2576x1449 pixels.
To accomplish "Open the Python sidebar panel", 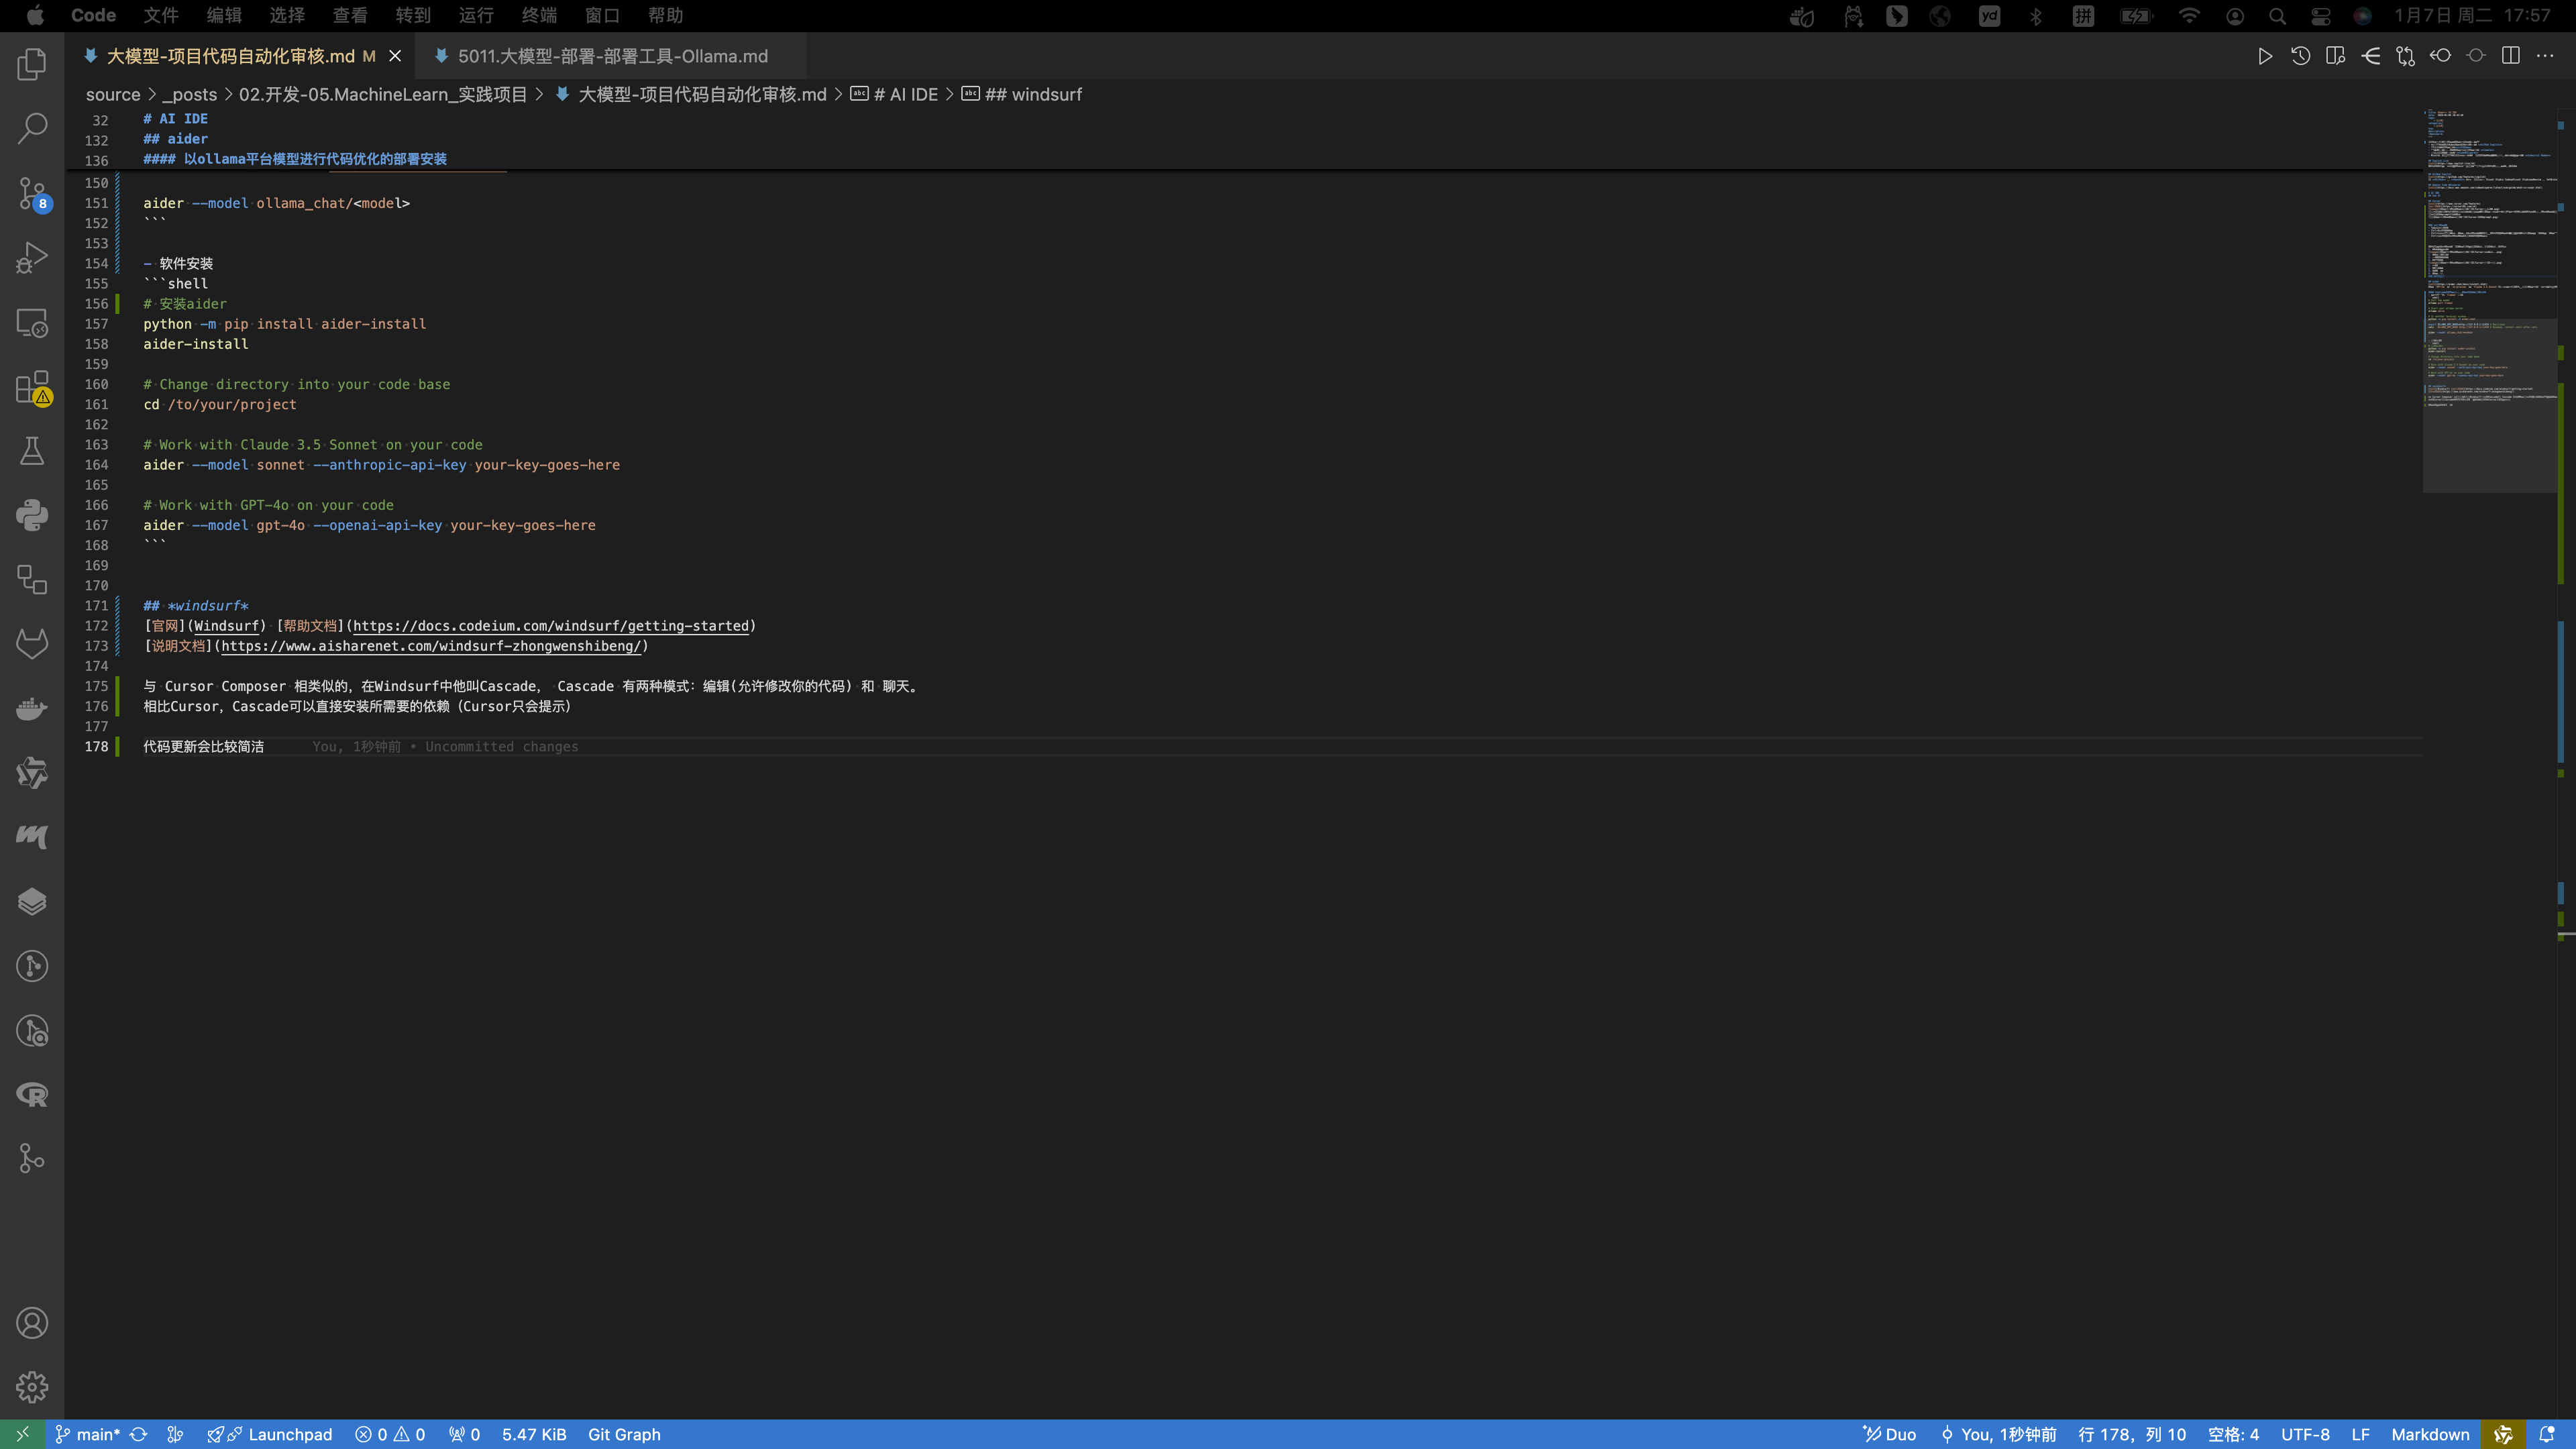I will (32, 515).
